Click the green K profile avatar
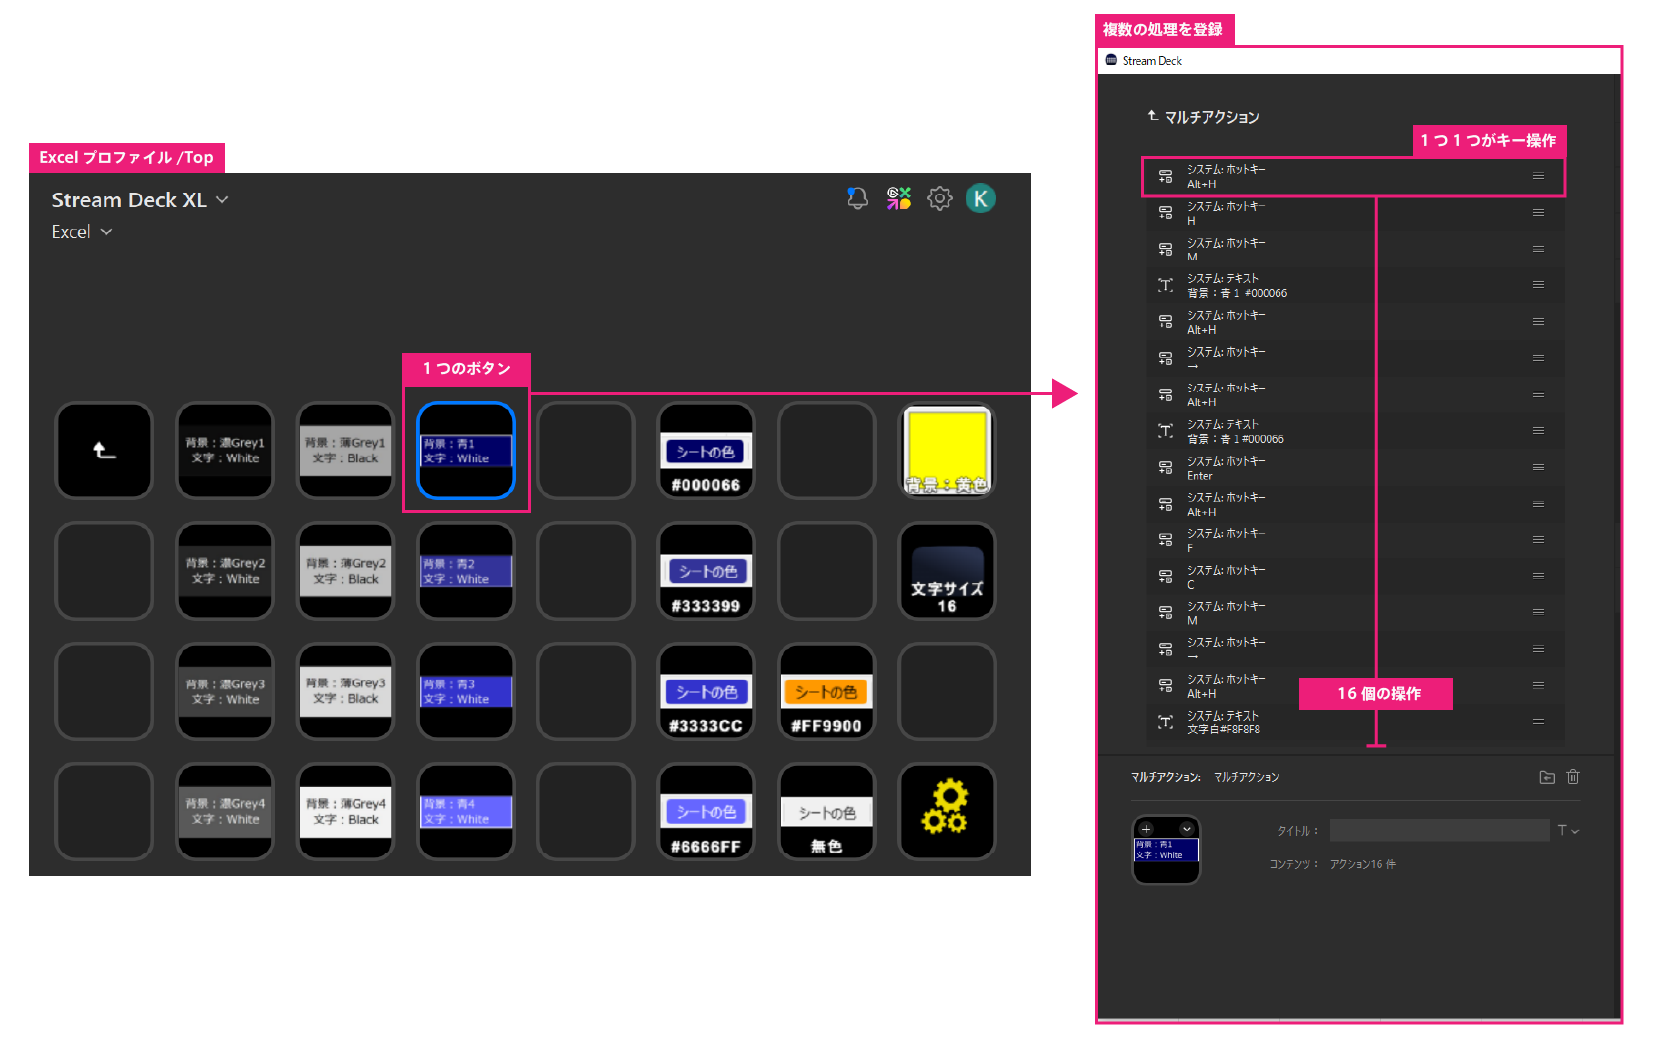The width and height of the screenshot is (1680, 1050). coord(980,199)
